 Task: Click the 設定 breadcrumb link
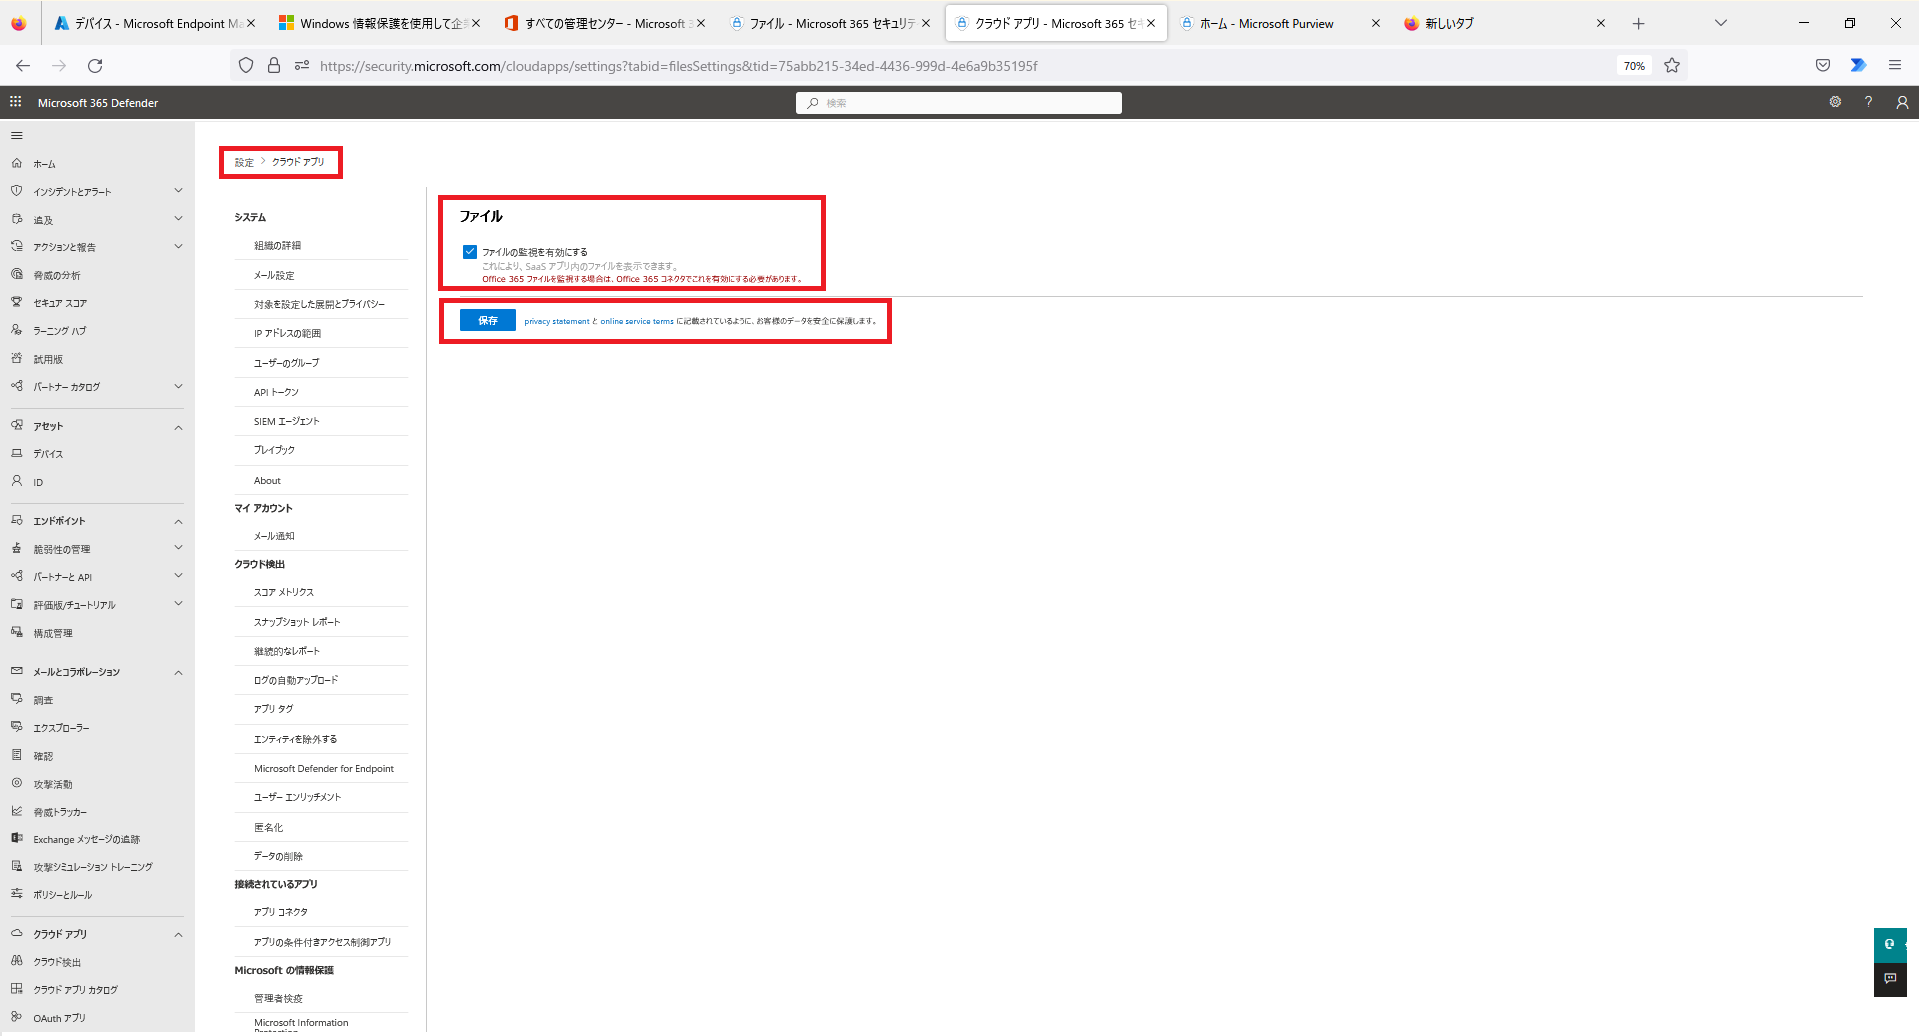244,162
